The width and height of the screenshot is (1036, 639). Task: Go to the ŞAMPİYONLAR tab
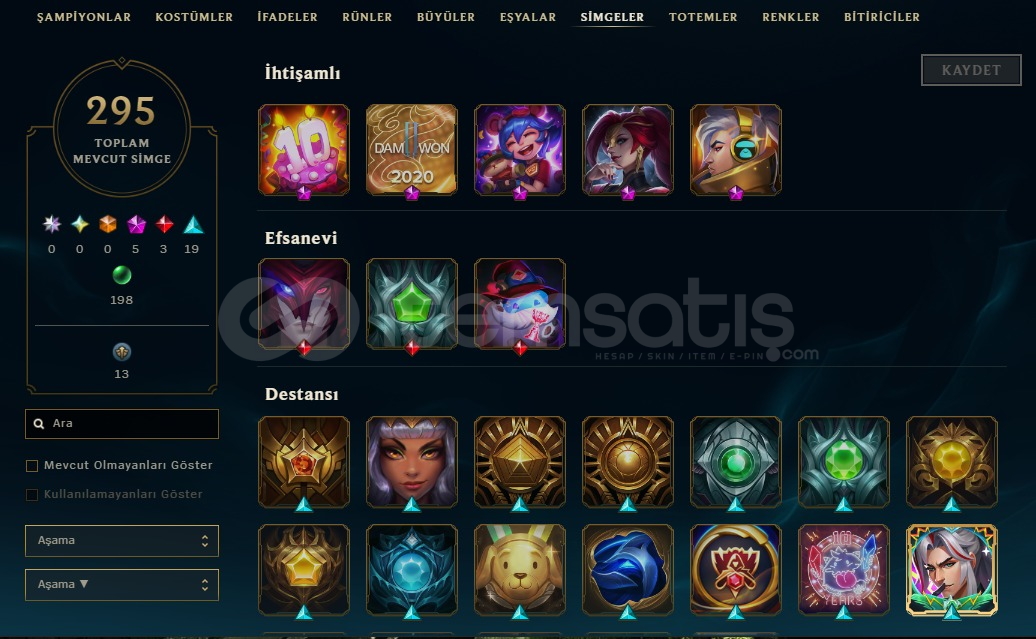(x=84, y=17)
